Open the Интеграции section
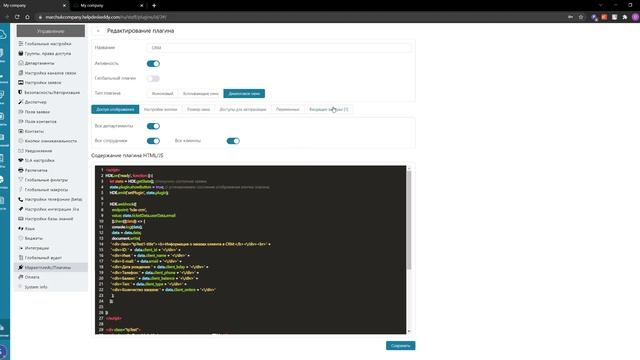The image size is (640, 360). tap(37, 248)
